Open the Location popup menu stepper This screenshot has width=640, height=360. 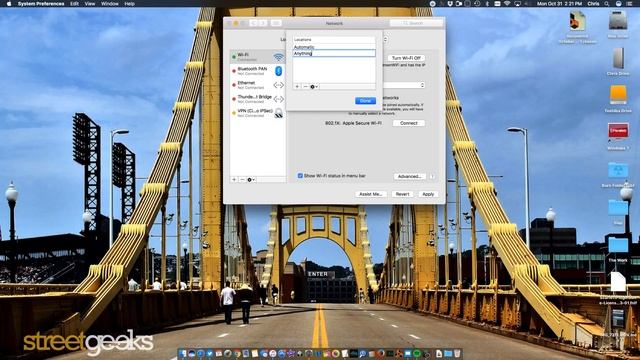pyautogui.click(x=385, y=40)
